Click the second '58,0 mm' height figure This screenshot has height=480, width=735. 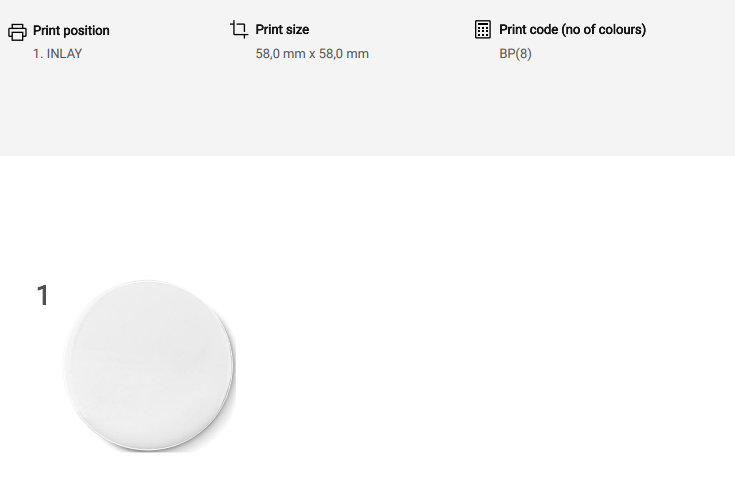[345, 54]
